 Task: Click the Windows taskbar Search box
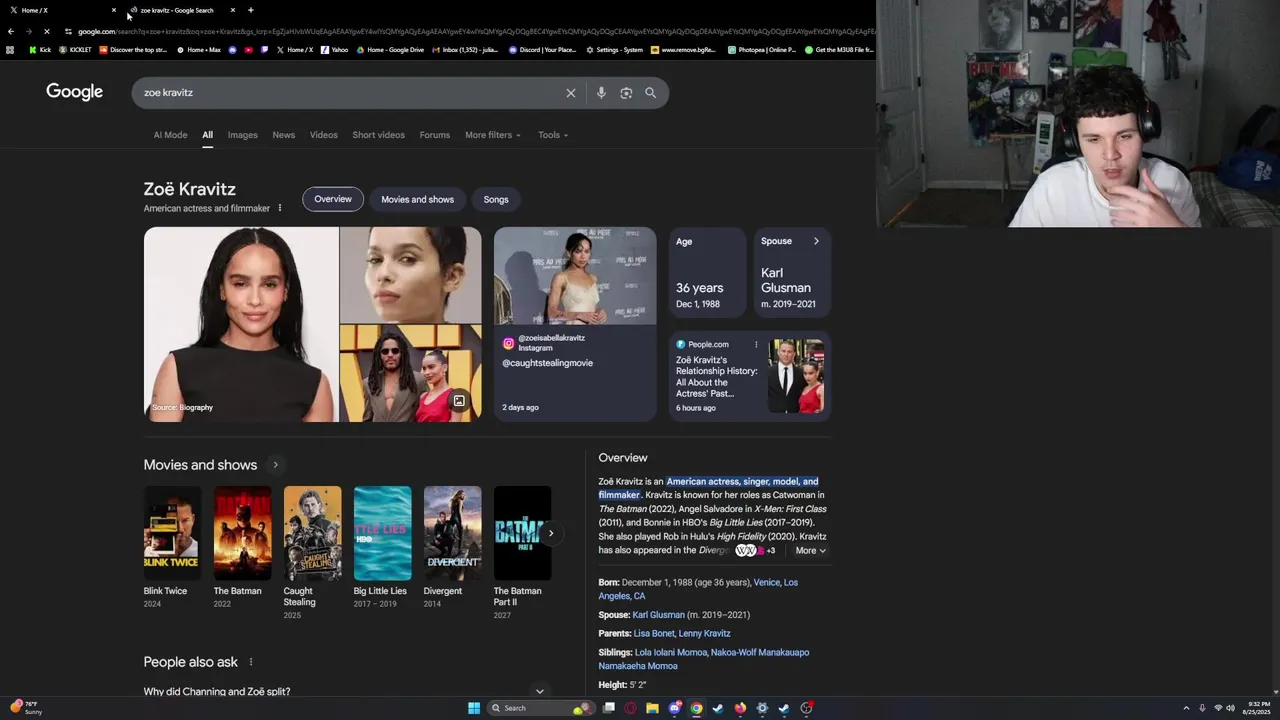pos(540,708)
